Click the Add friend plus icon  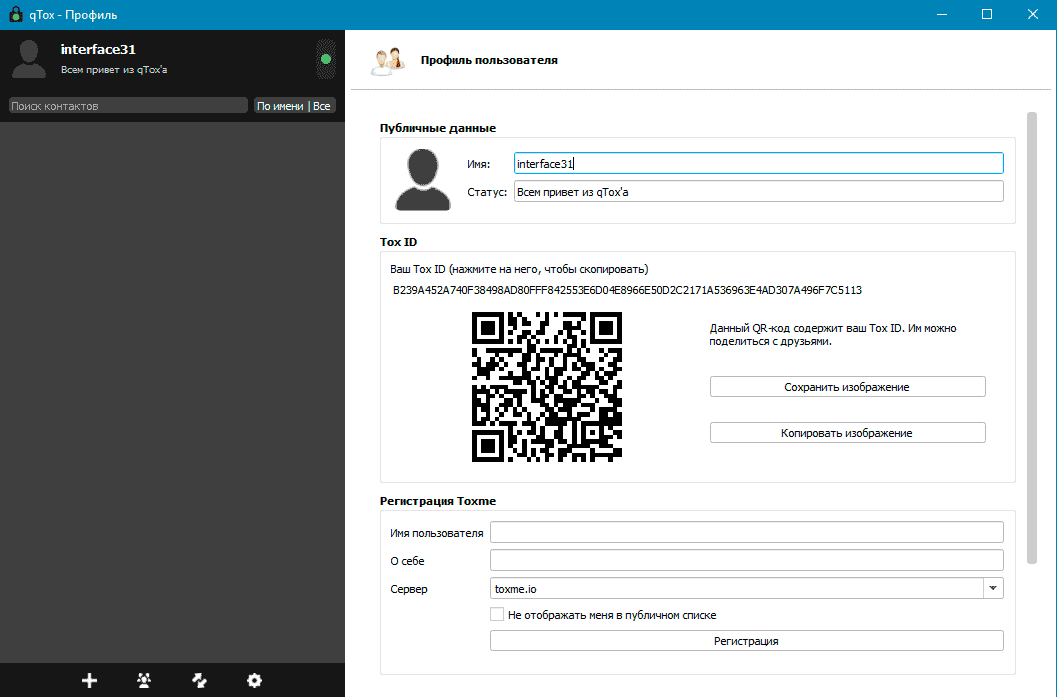click(x=89, y=681)
